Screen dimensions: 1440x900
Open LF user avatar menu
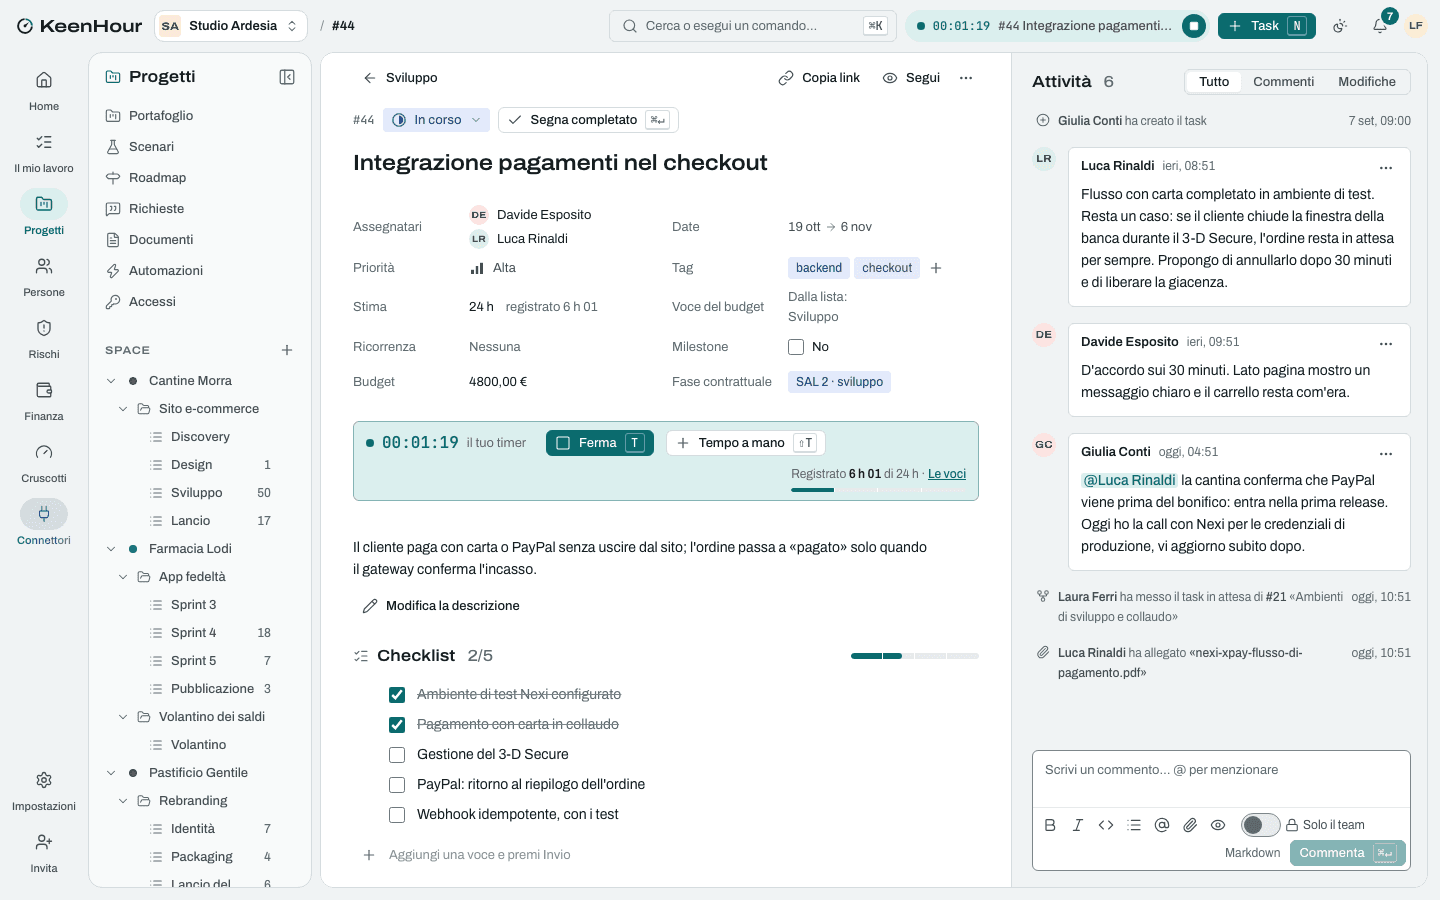(1415, 26)
